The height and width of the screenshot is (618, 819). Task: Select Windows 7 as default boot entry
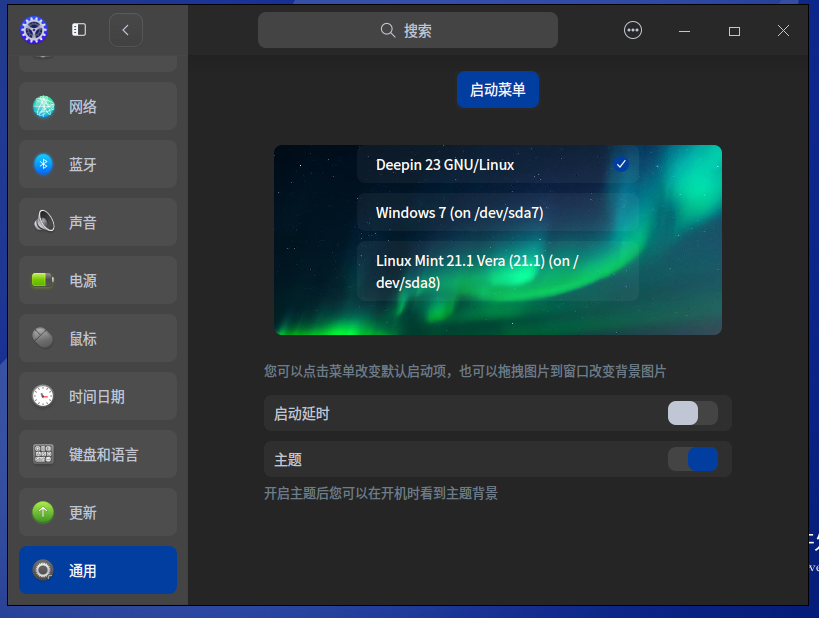(x=497, y=212)
